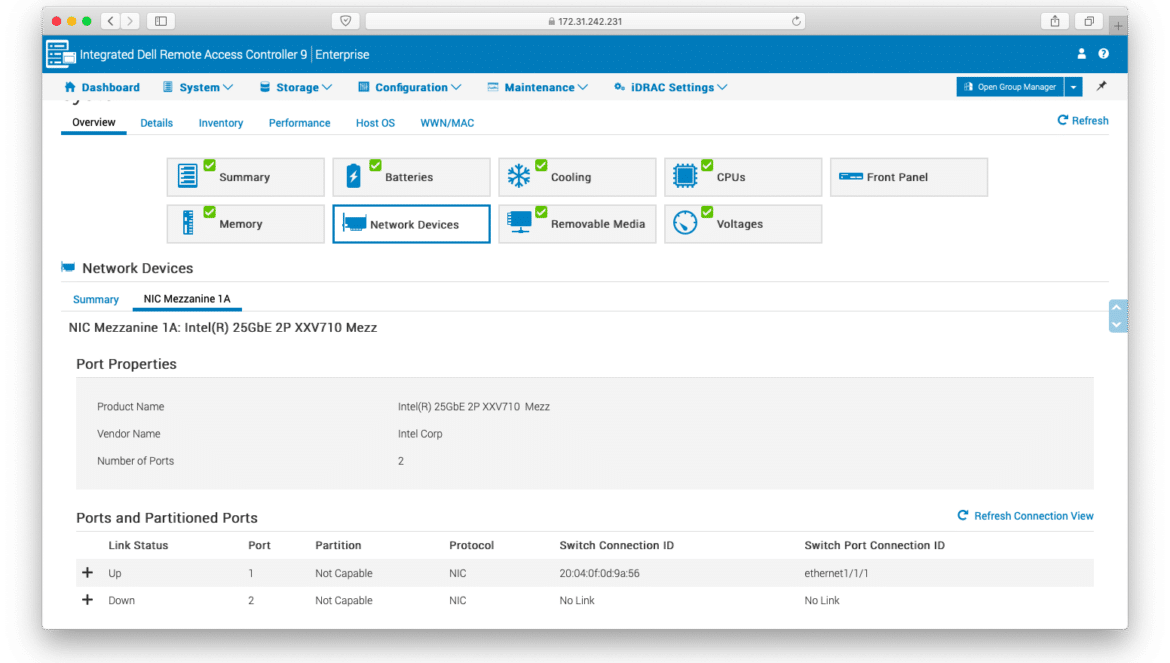1170x663 pixels.
Task: Click the iDRAC logo icon in header
Action: (x=60, y=54)
